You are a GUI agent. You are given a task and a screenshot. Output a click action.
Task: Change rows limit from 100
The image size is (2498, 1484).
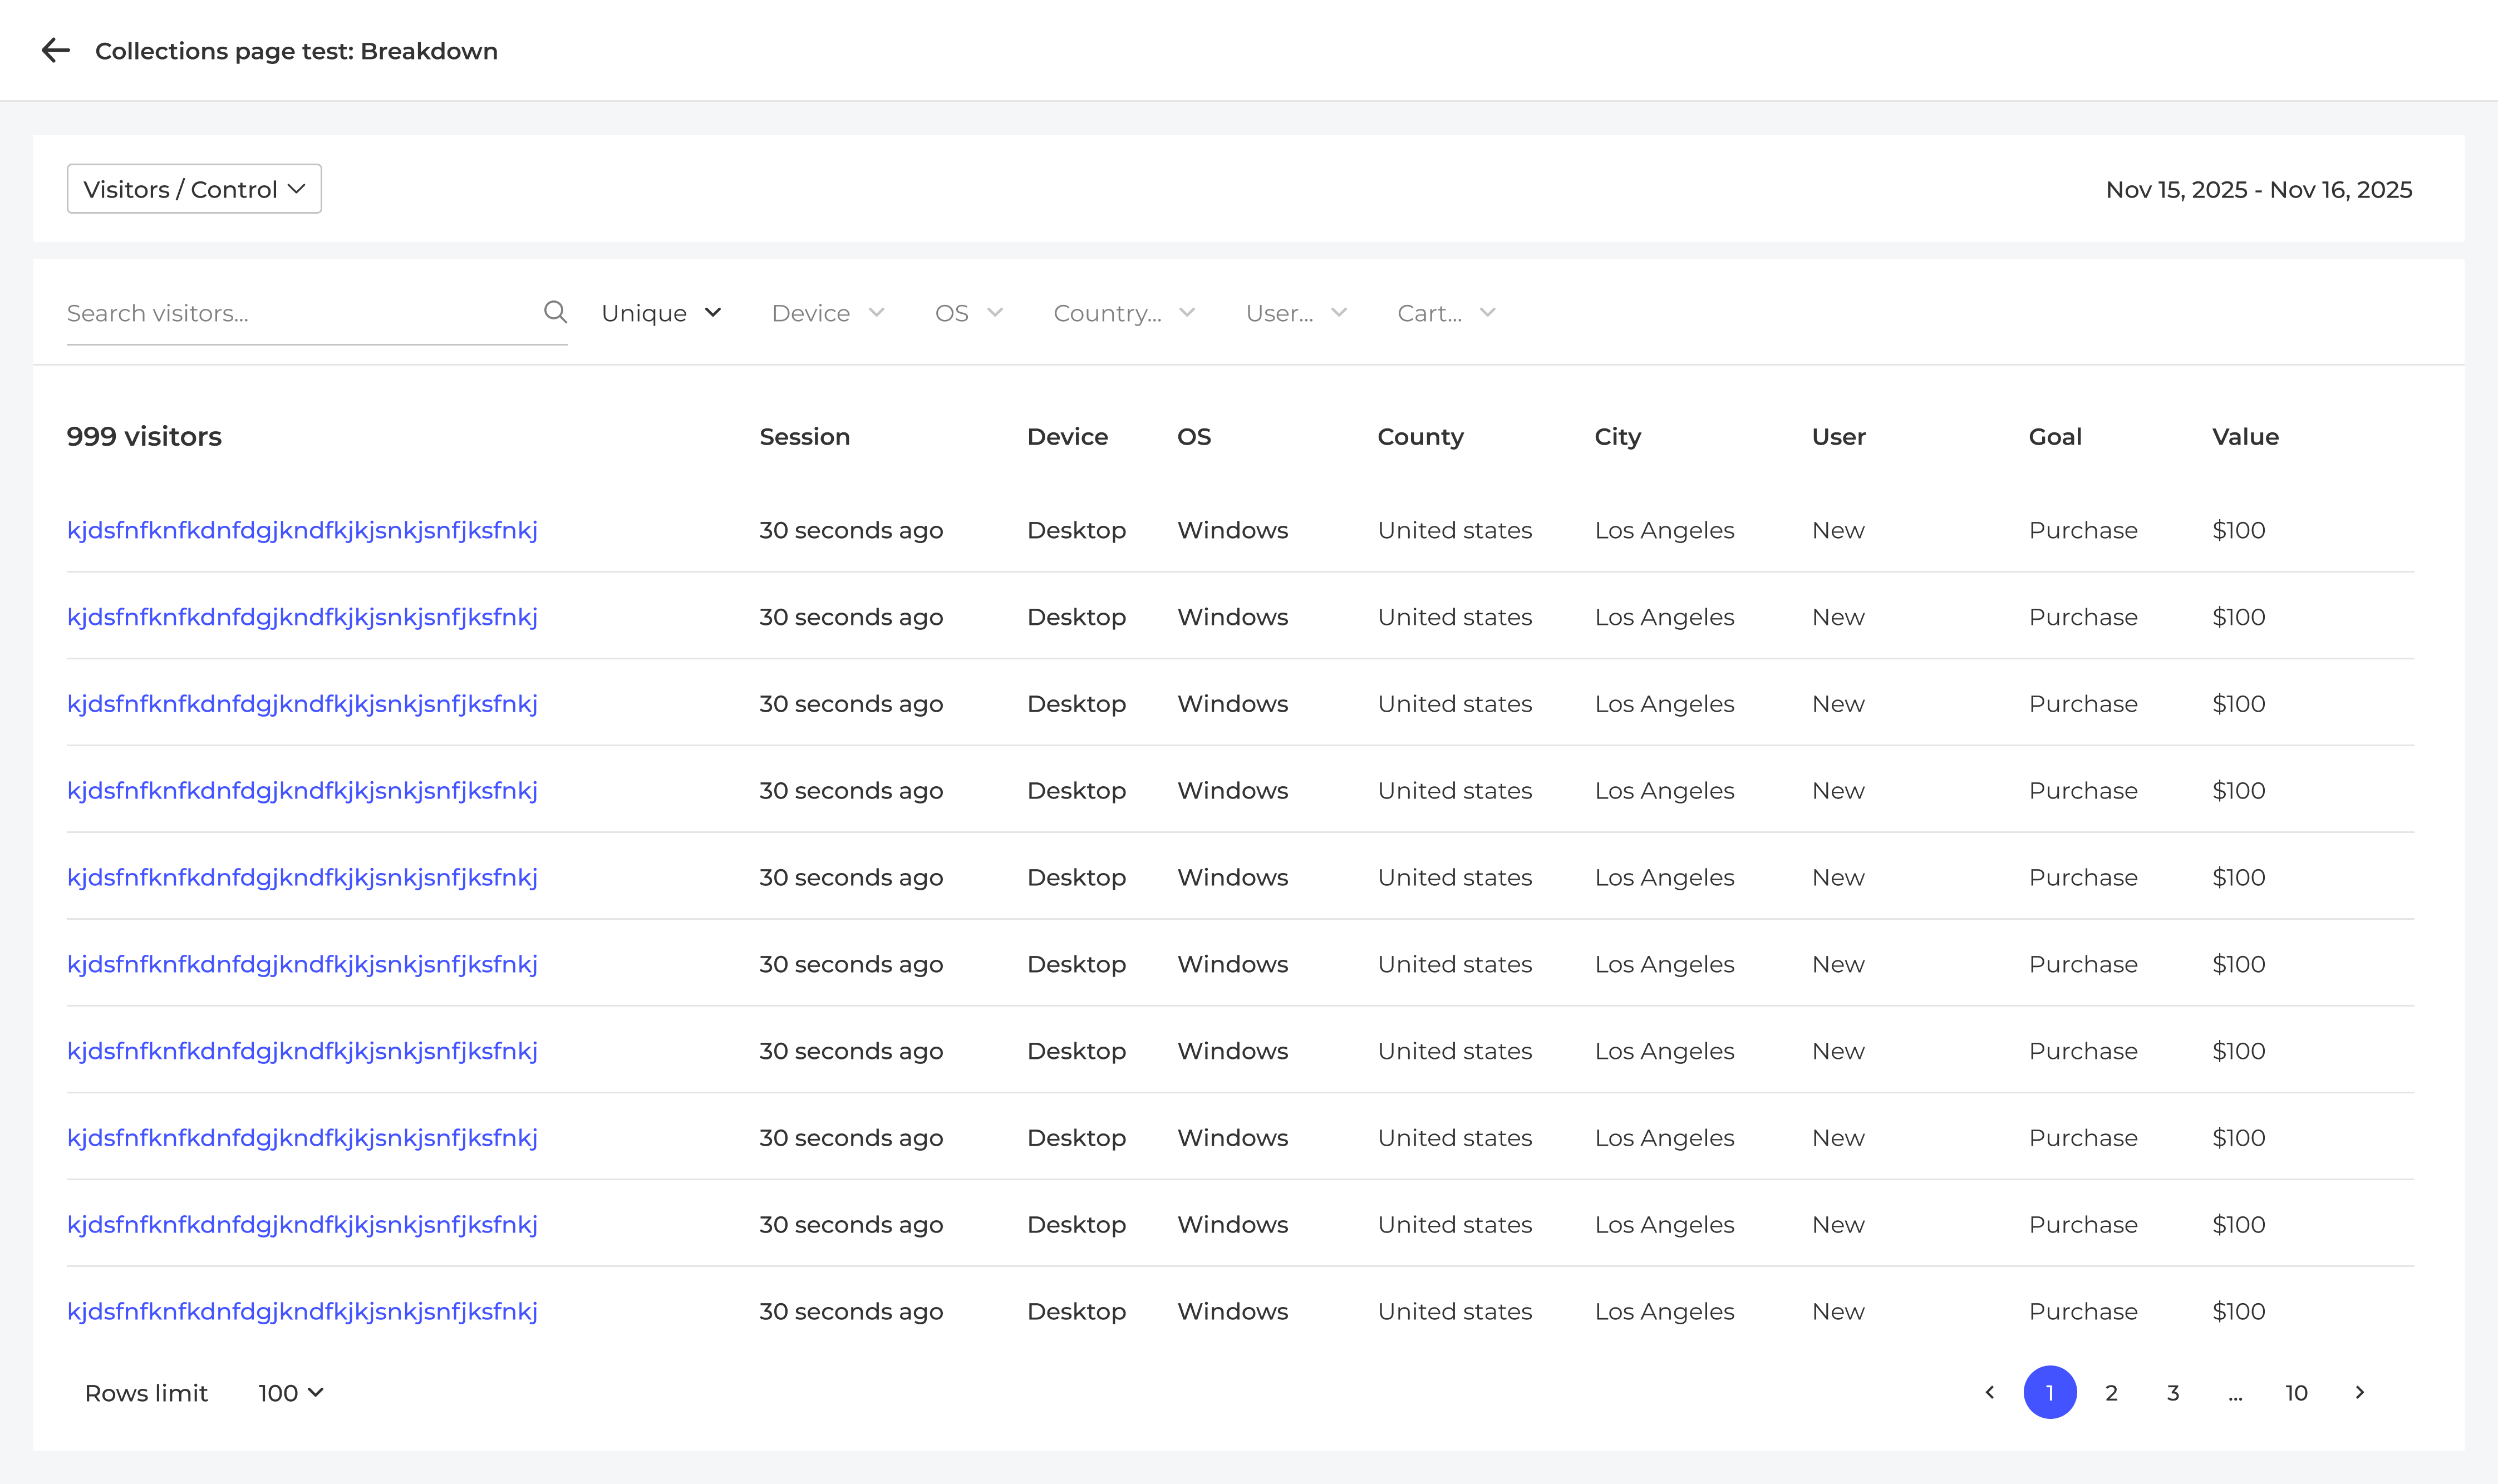tap(290, 1393)
